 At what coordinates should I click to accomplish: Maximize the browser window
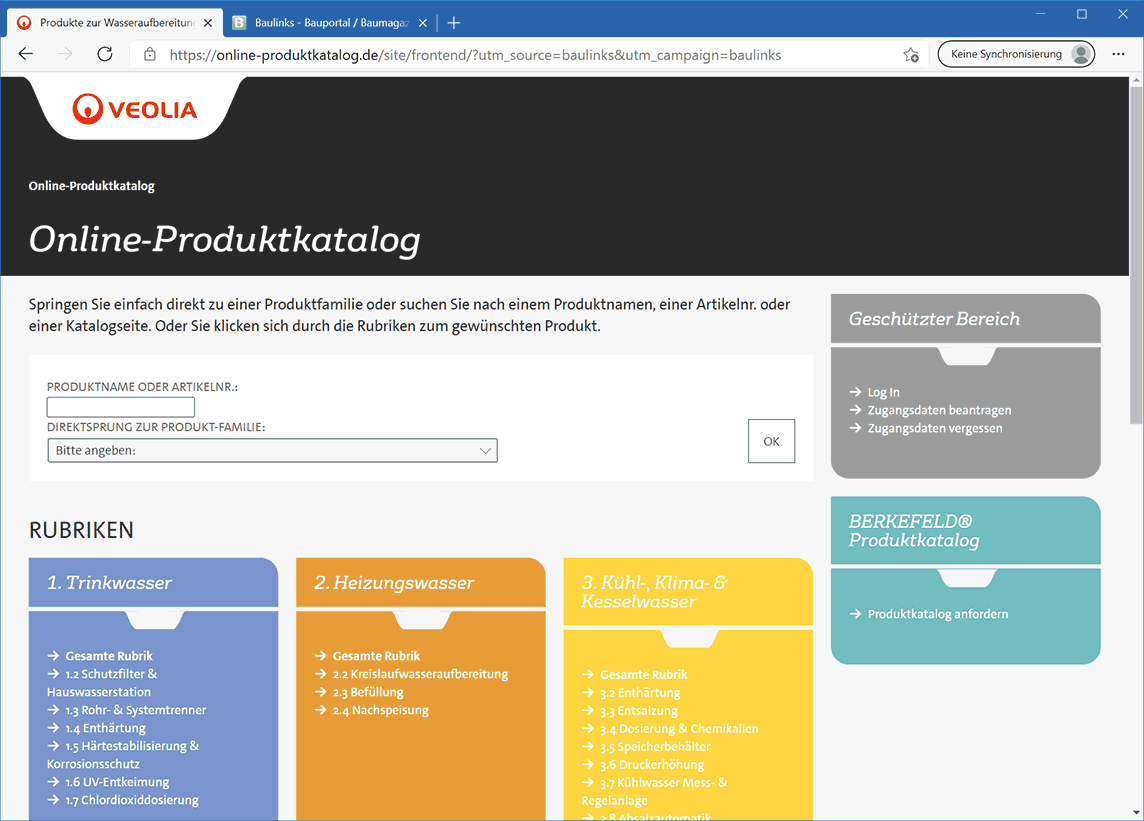pyautogui.click(x=1081, y=14)
